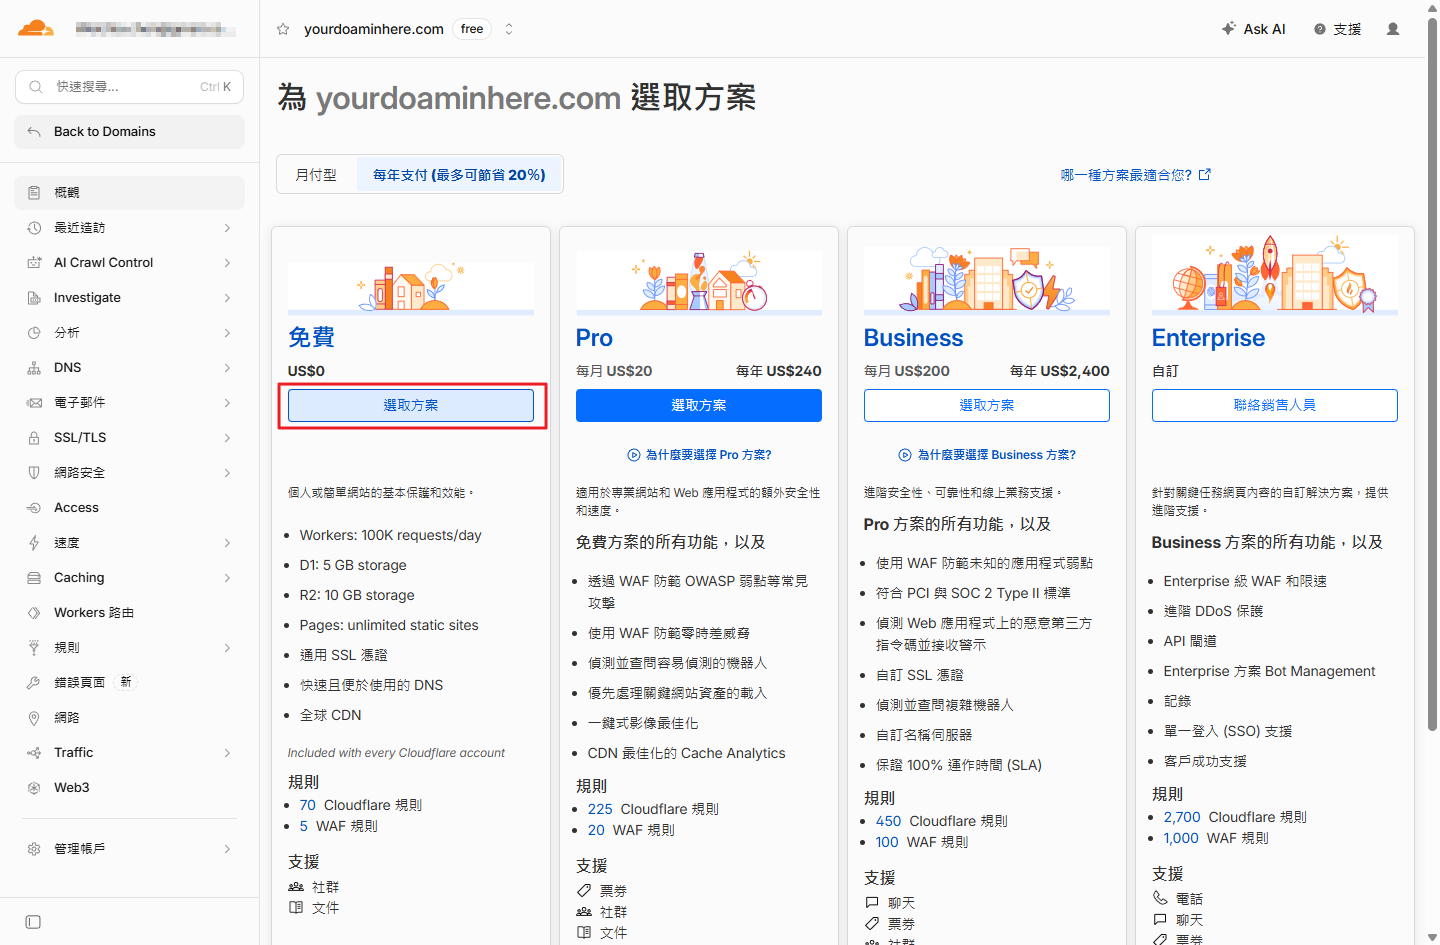Image resolution: width=1440 pixels, height=945 pixels.
Task: Click the AI Crawl Control icon
Action: [34, 263]
